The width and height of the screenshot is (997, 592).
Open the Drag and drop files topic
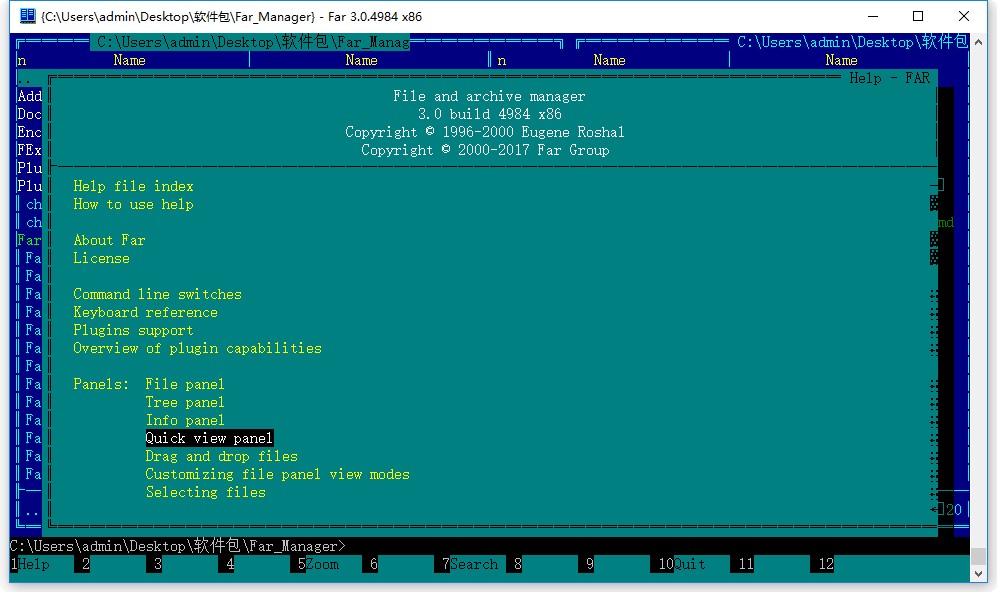click(x=221, y=456)
